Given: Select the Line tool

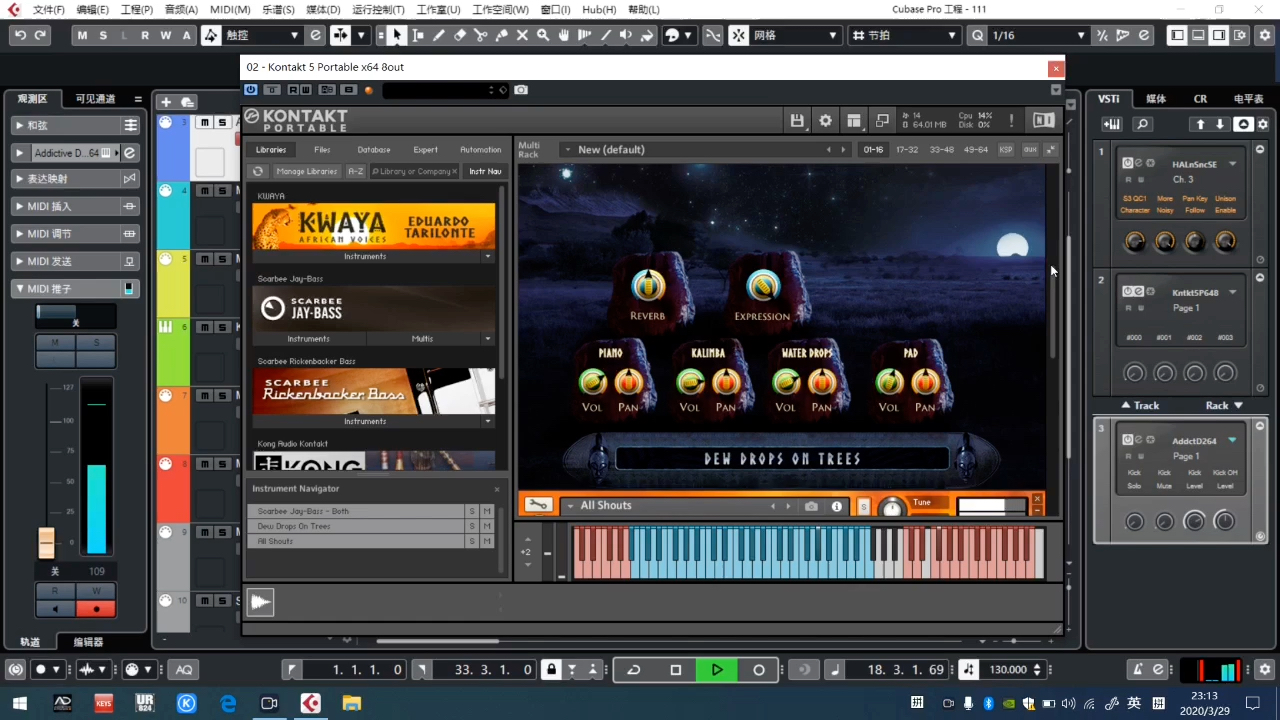Looking at the screenshot, I should pyautogui.click(x=606, y=35).
